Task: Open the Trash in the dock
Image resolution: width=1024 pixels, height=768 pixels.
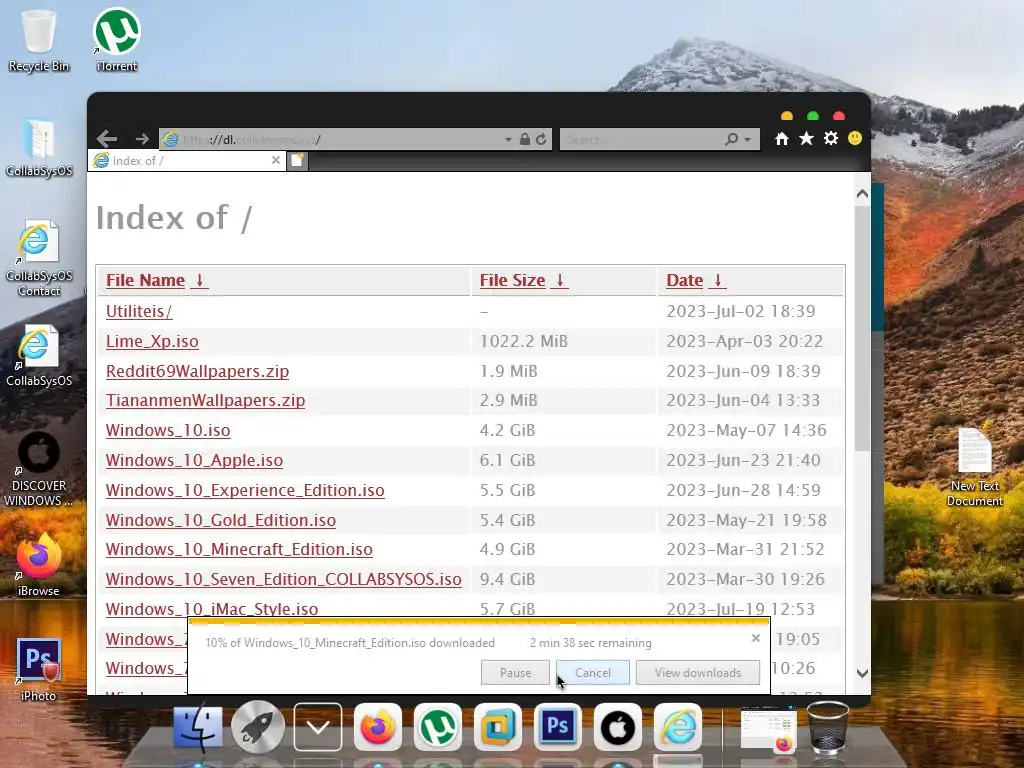Action: [x=828, y=728]
